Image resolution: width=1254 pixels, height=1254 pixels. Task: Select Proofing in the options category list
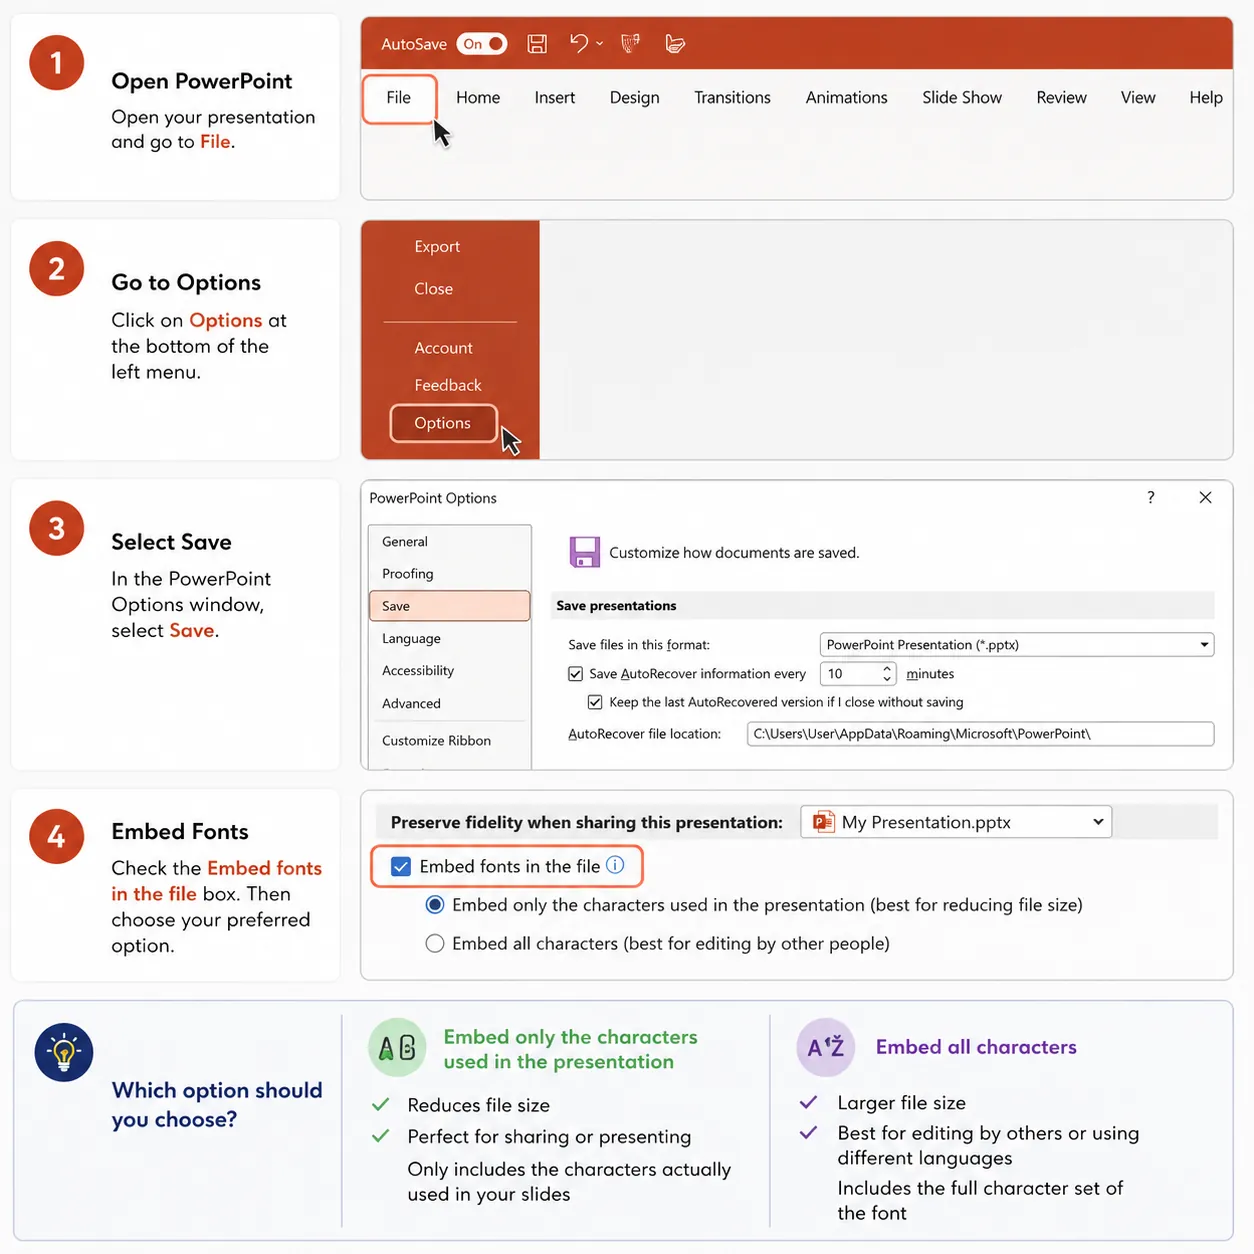pos(449,574)
